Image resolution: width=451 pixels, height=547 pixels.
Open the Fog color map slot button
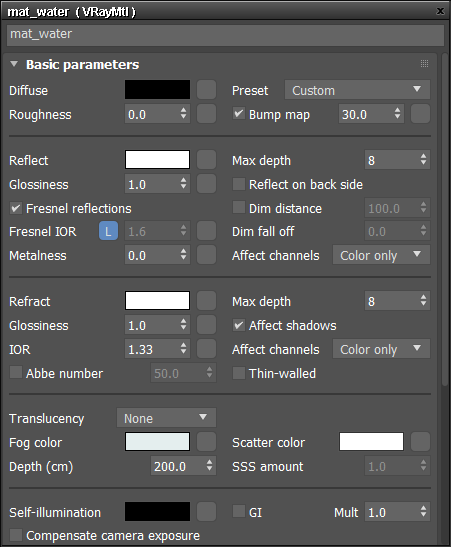[206, 442]
